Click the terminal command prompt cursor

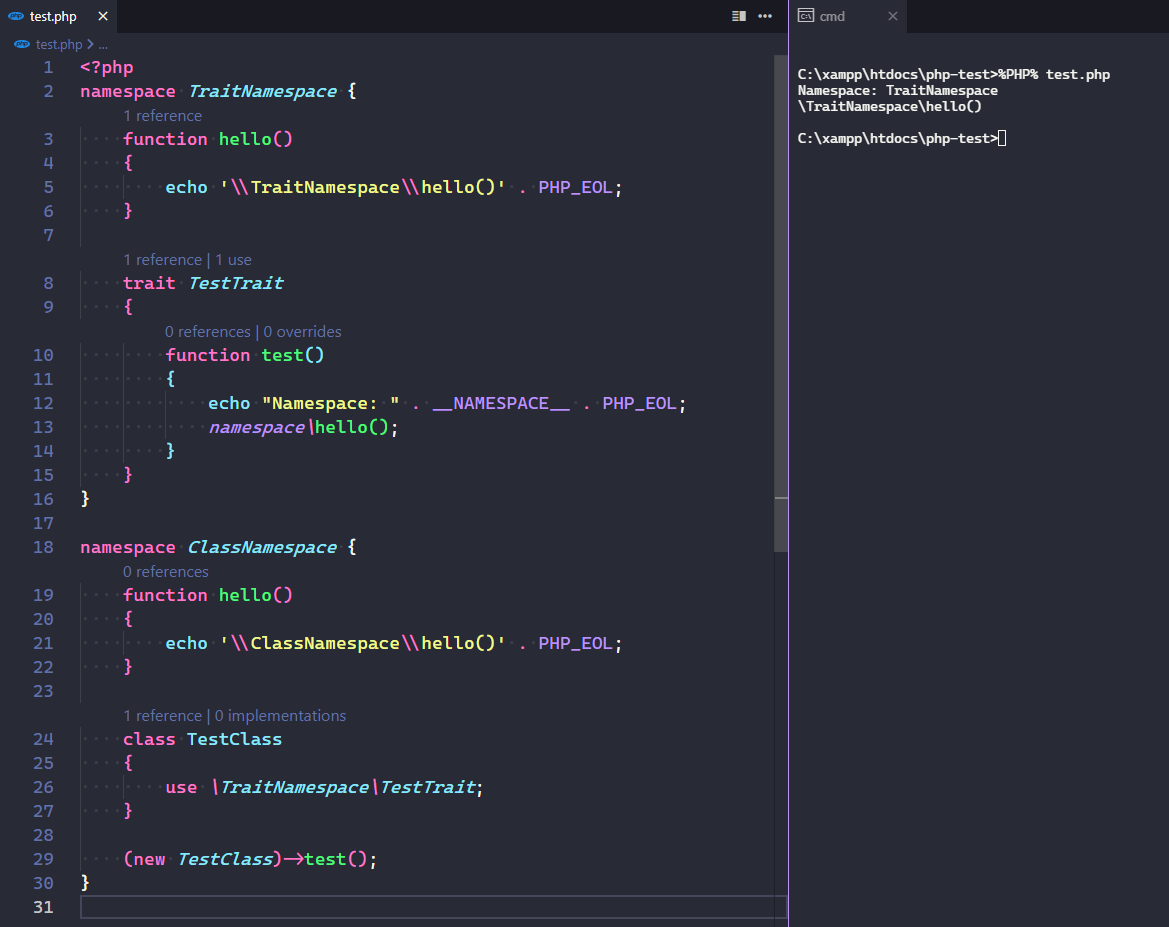pyautogui.click(x=1002, y=138)
